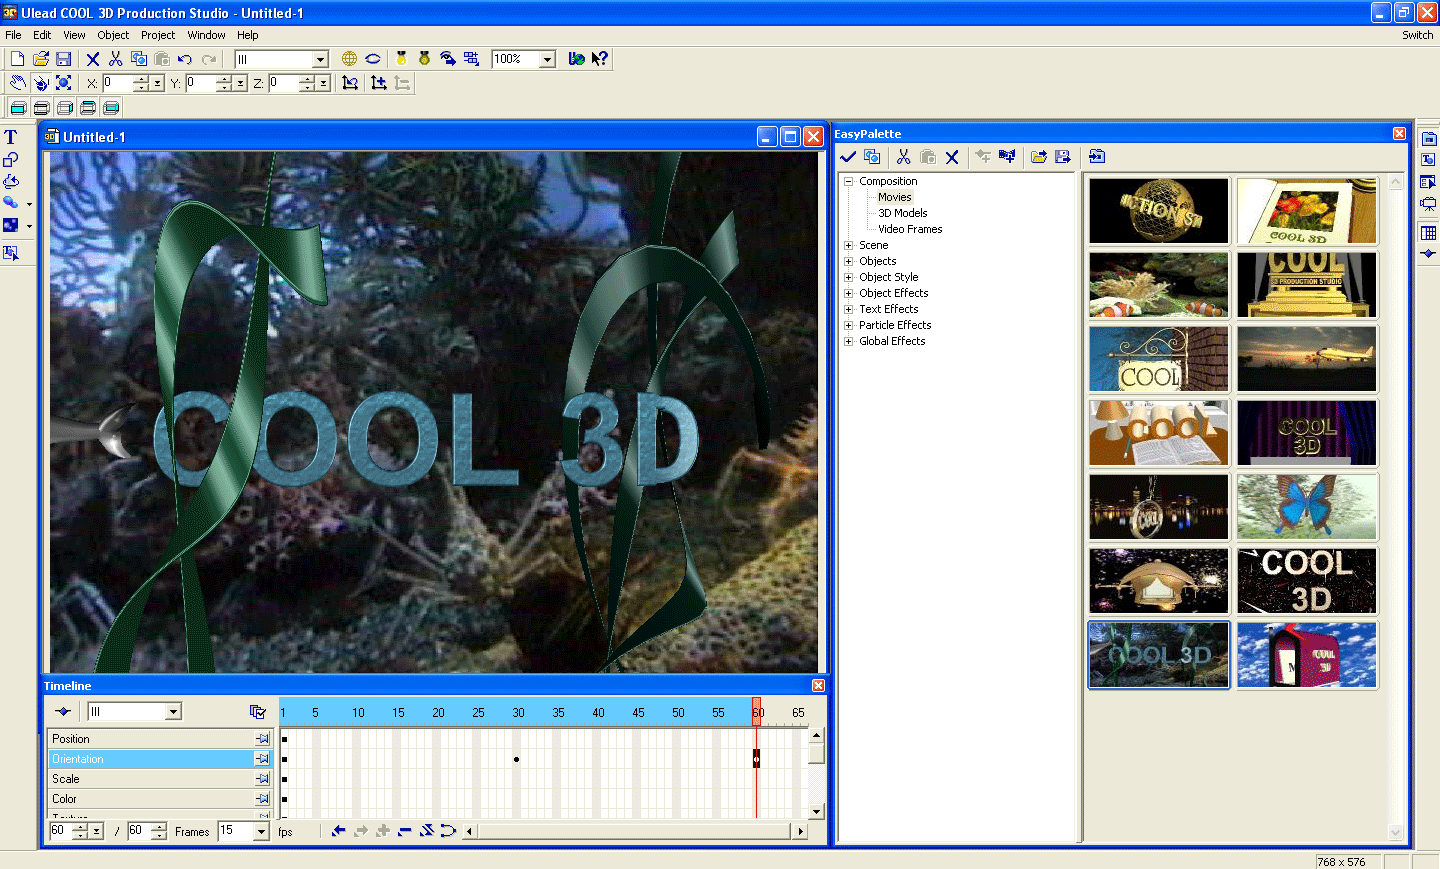Click the blue checkmark Apply icon in EasyPalette
Image resolution: width=1440 pixels, height=869 pixels.
tap(848, 157)
